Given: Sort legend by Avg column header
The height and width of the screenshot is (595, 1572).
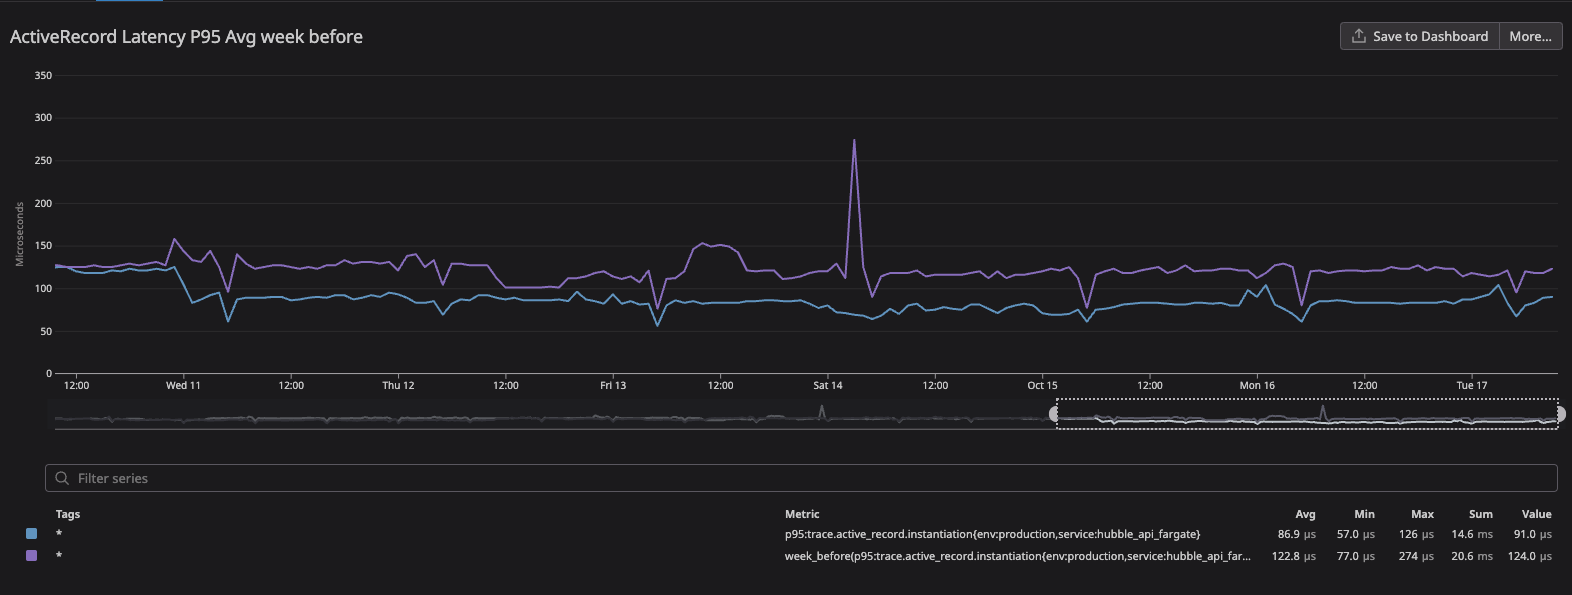Looking at the screenshot, I should click(1305, 514).
